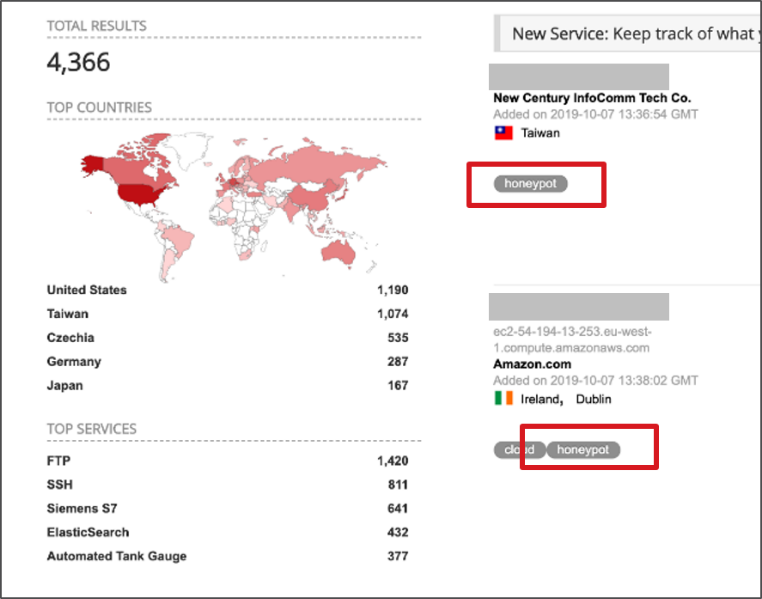The height and width of the screenshot is (599, 762).
Task: Click the honeypot tag under Amazon.com result
Action: pyautogui.click(x=583, y=450)
